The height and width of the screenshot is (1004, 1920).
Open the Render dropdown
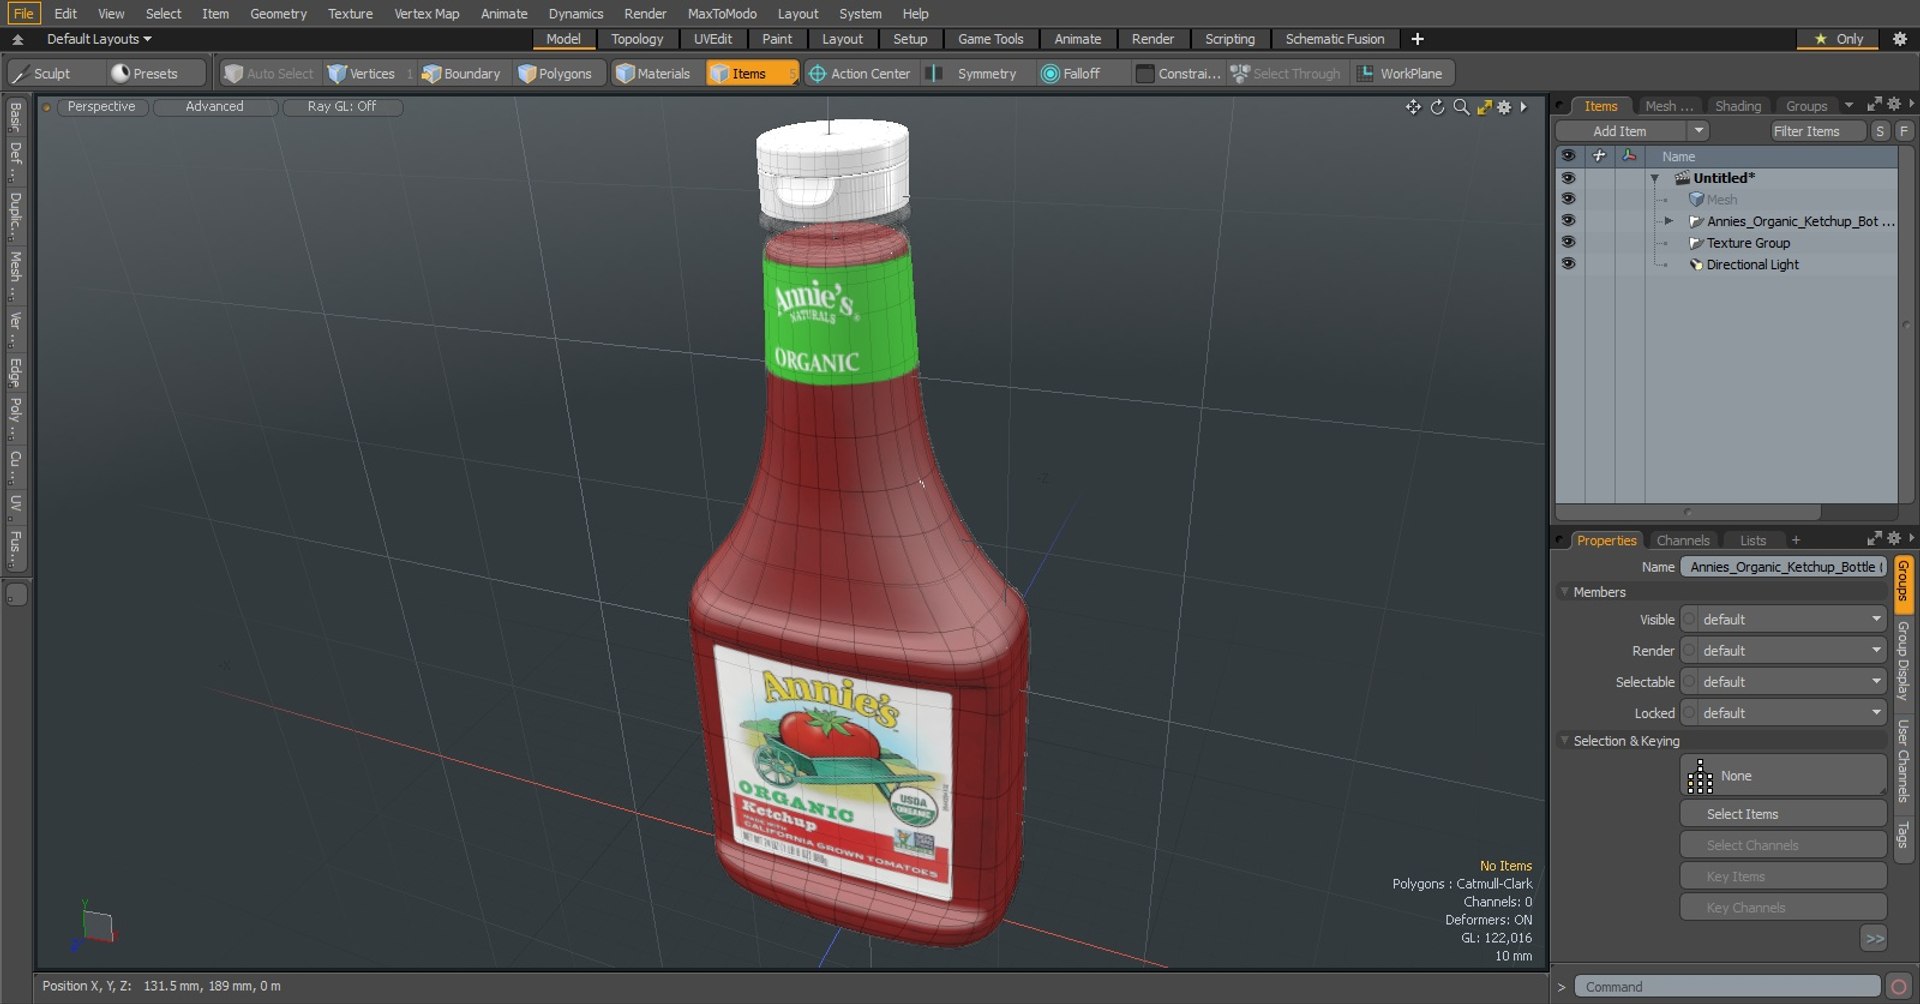point(1783,650)
